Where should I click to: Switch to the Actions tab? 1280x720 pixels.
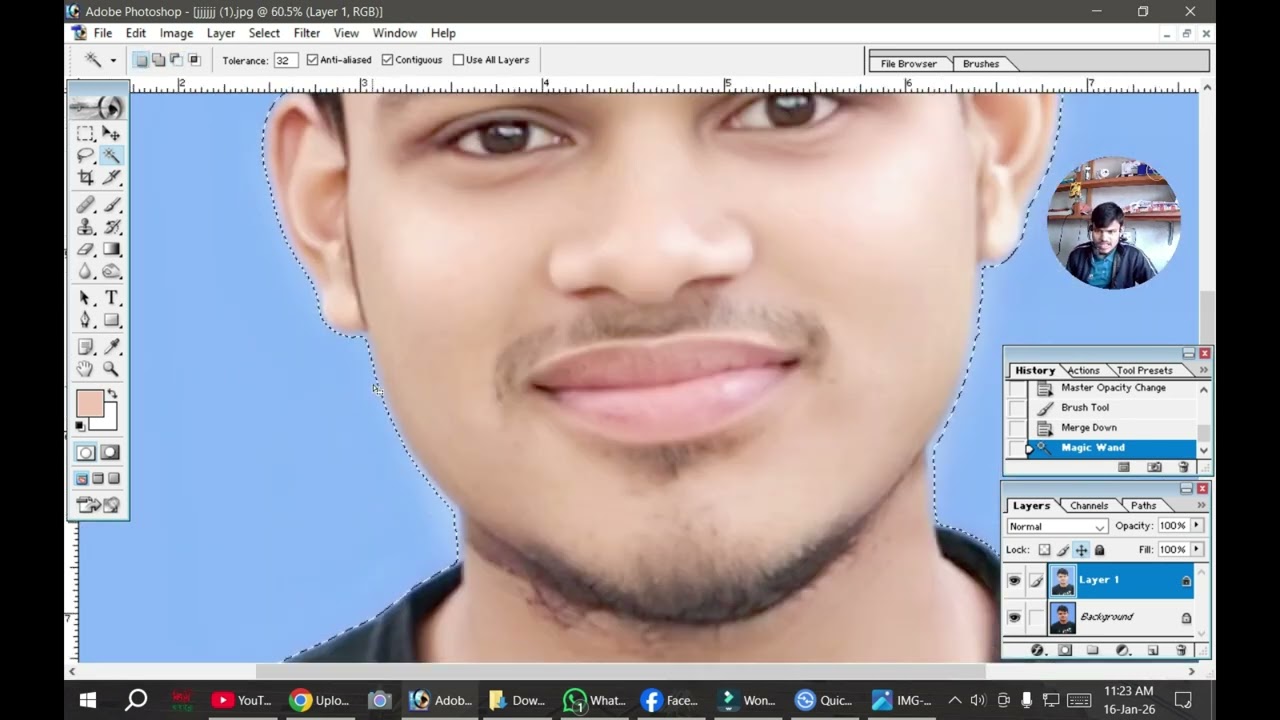pos(1083,371)
